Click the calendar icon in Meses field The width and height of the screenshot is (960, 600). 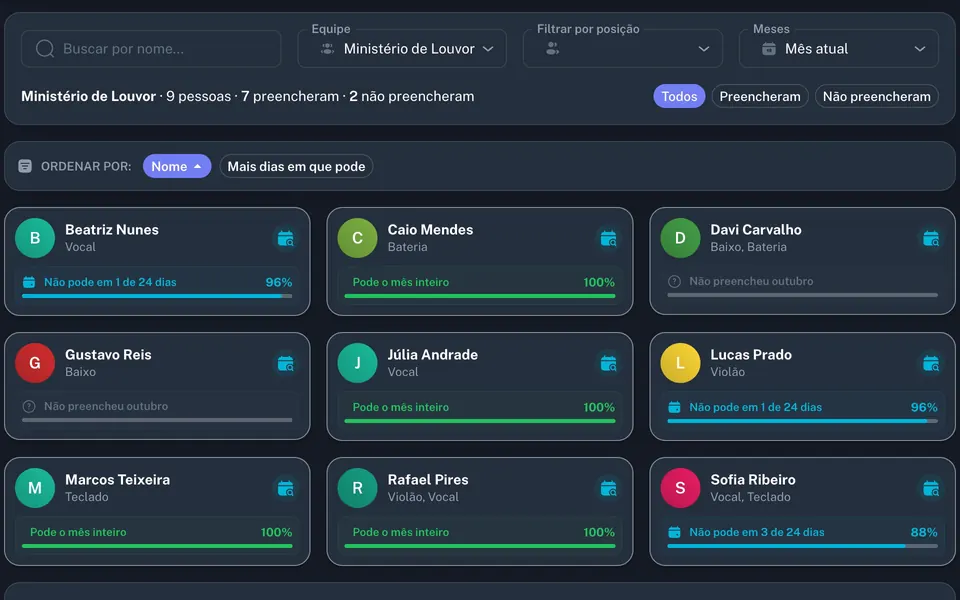[x=769, y=48]
